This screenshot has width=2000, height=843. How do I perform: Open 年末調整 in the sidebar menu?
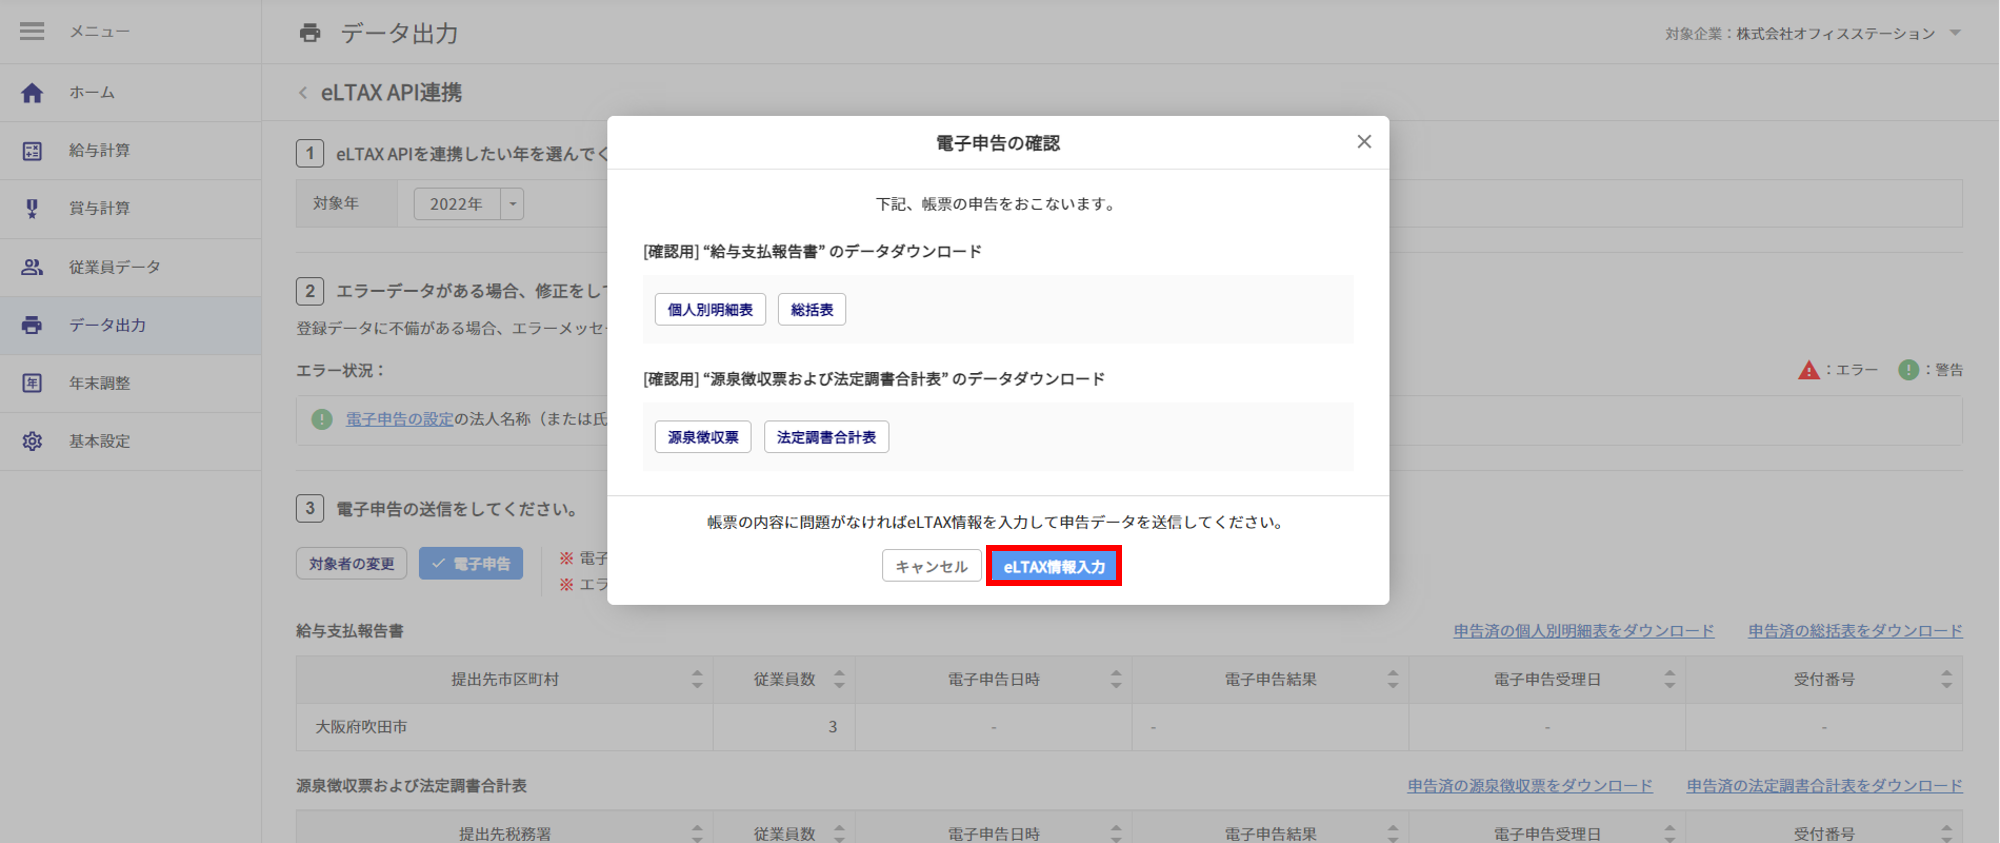tap(130, 383)
